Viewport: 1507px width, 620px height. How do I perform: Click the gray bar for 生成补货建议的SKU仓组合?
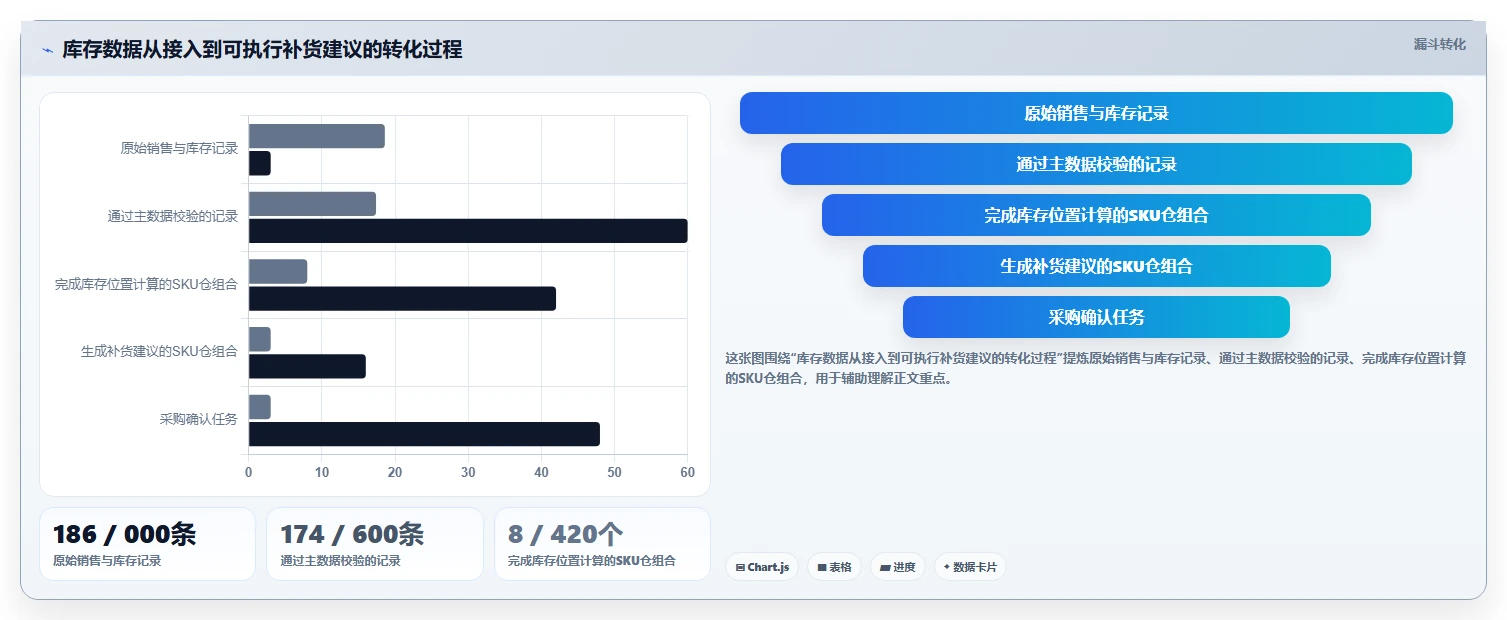point(260,339)
